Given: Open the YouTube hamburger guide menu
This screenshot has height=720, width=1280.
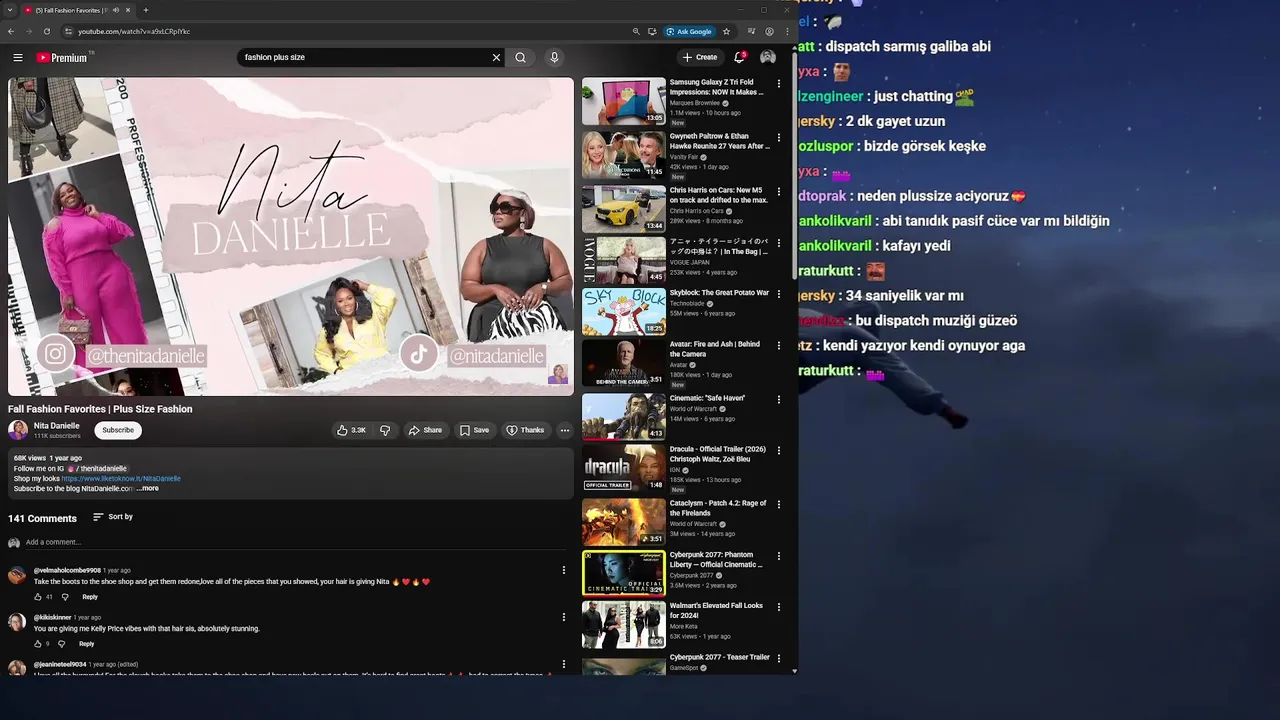Looking at the screenshot, I should pyautogui.click(x=18, y=58).
